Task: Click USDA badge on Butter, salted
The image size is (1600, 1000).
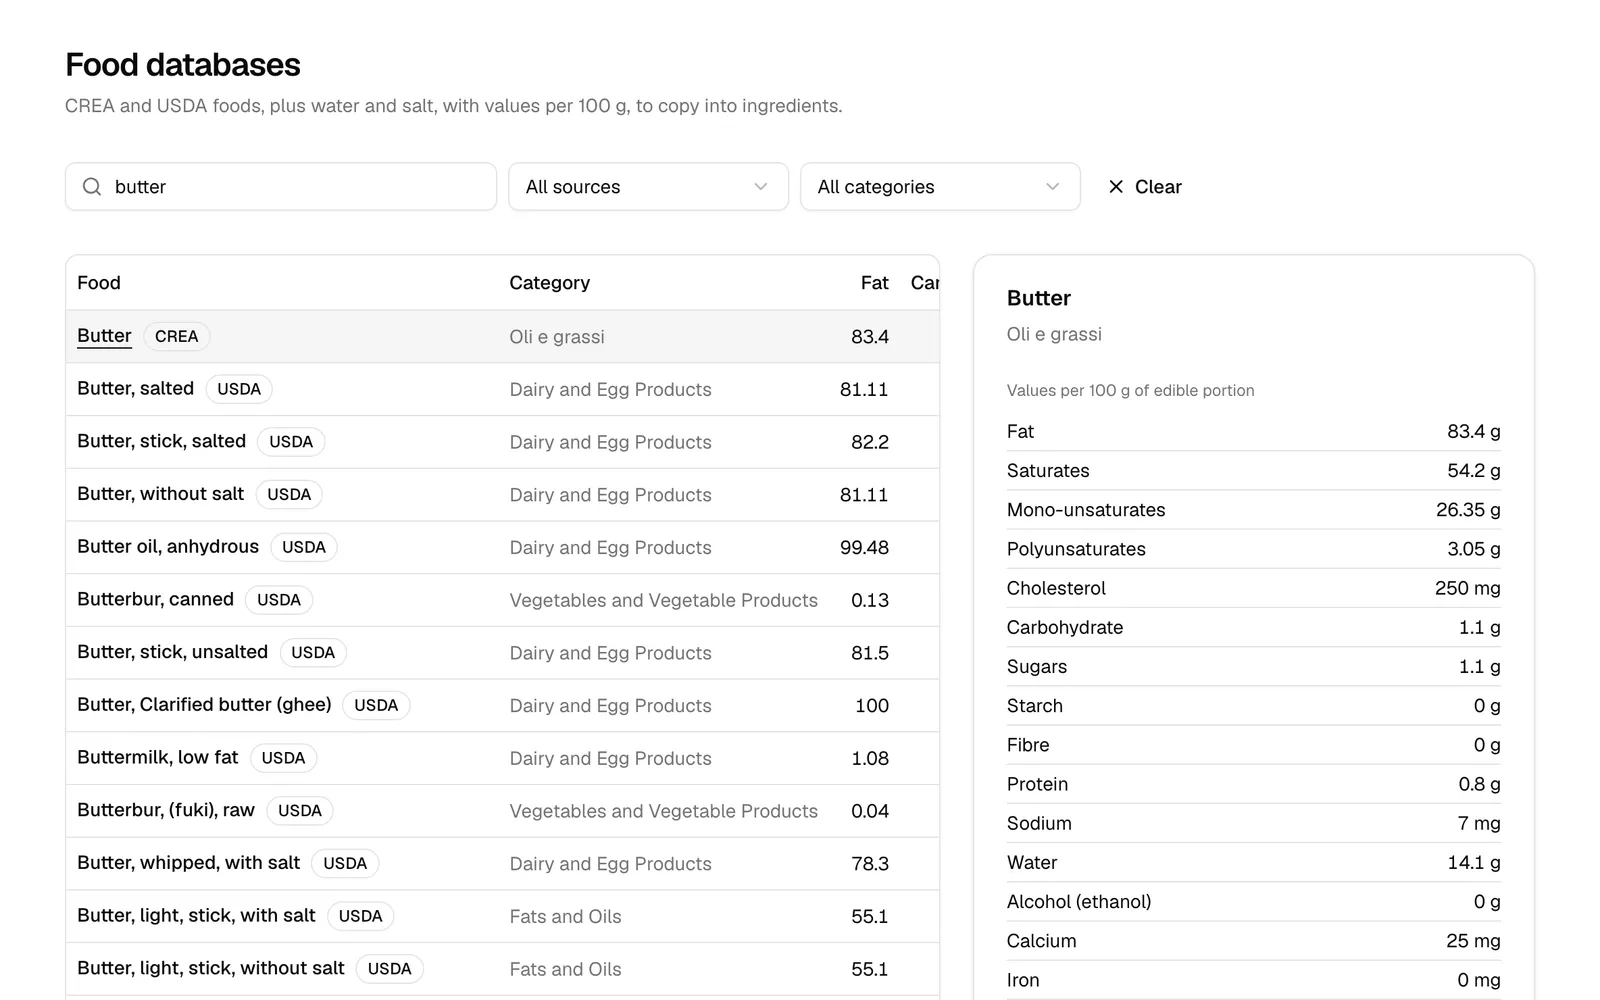Action: pos(239,389)
